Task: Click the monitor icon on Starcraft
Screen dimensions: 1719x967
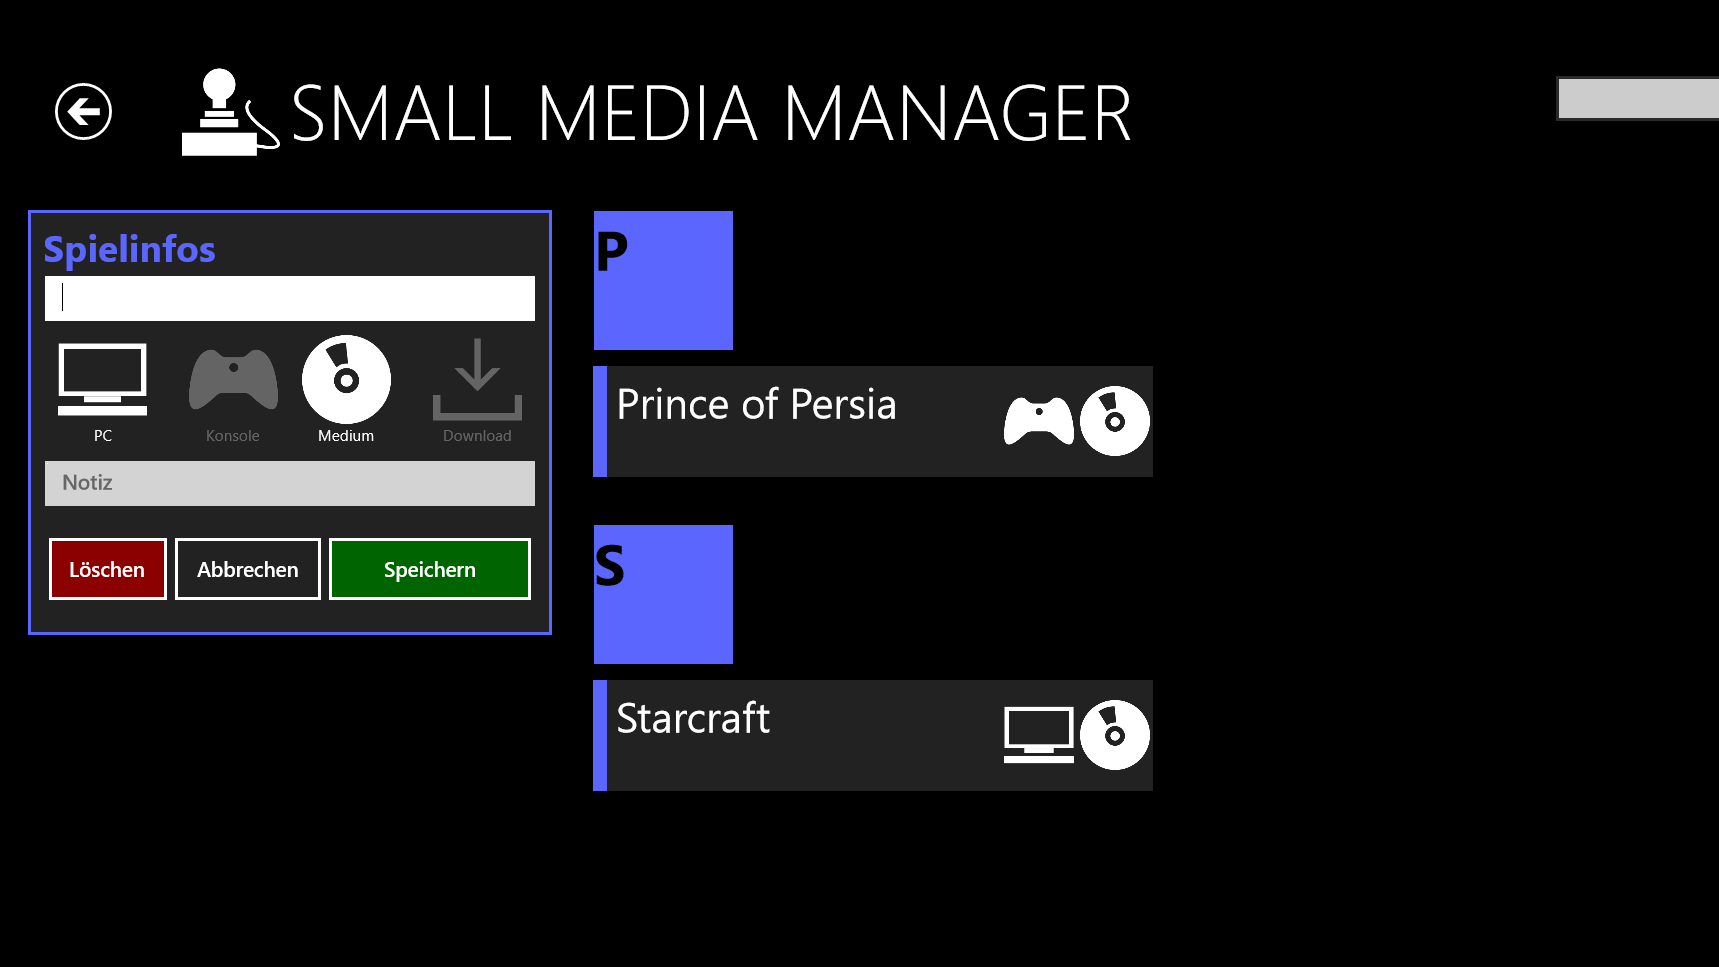Action: [1039, 735]
